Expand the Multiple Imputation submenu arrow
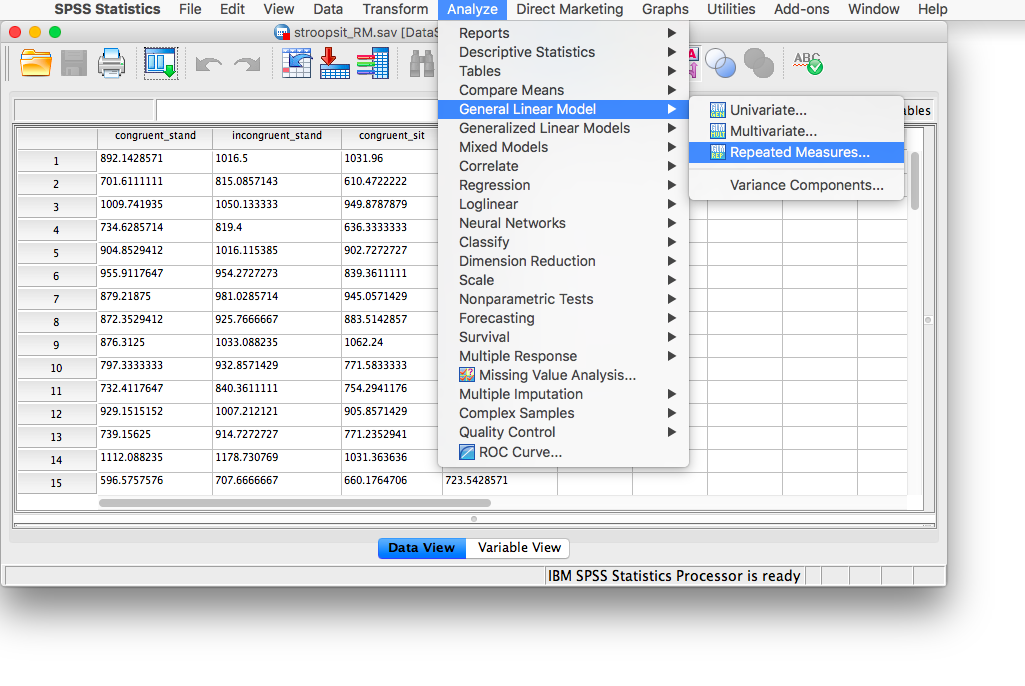The width and height of the screenshot is (1025, 686). (671, 394)
